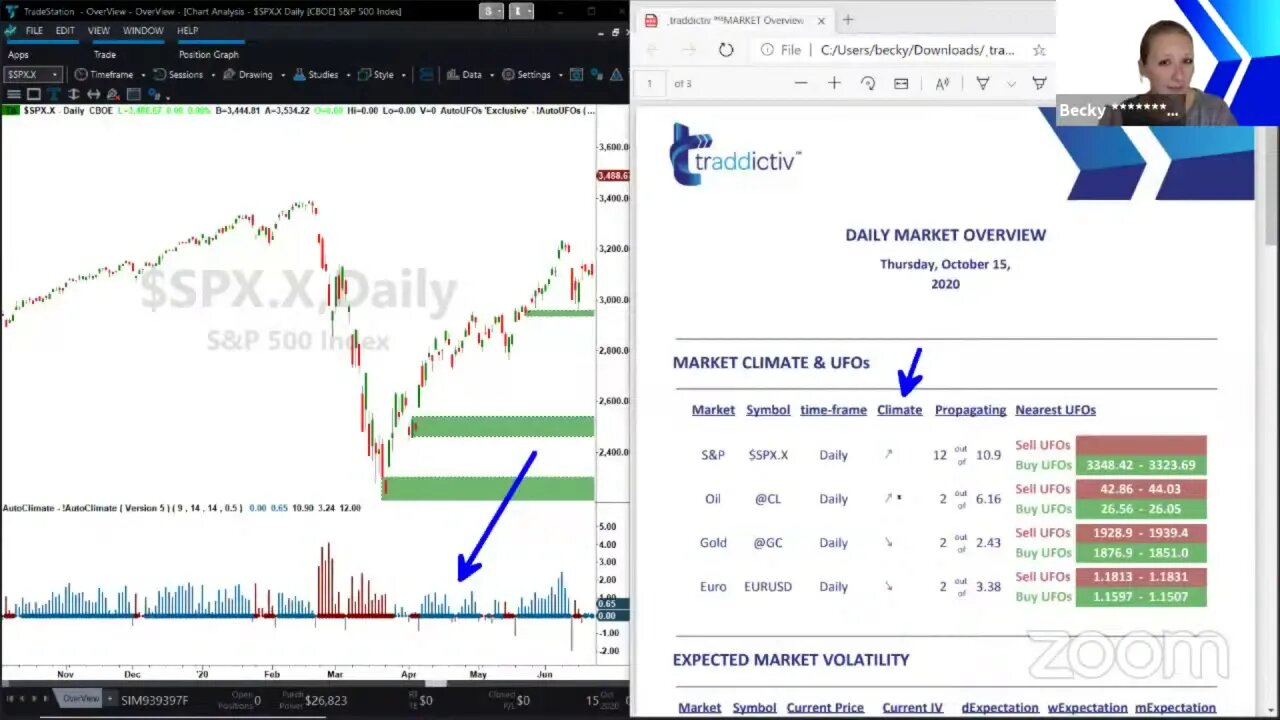Click the PDF page number field

click(x=650, y=83)
